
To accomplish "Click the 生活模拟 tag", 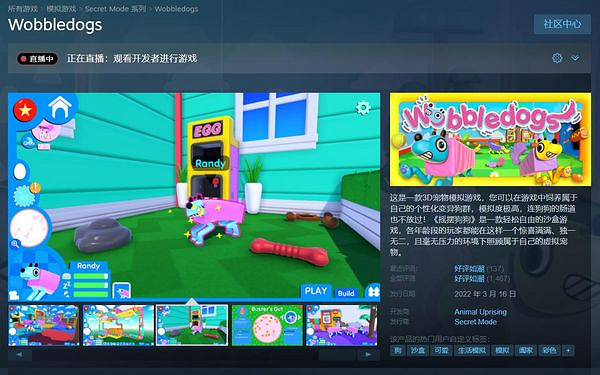I will [x=471, y=350].
